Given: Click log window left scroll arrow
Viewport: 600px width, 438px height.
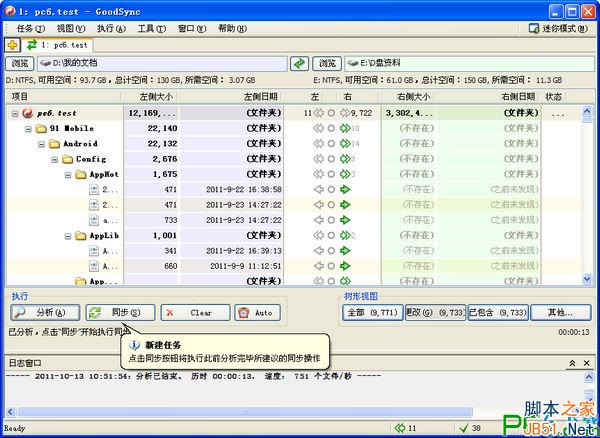Looking at the screenshot, I should pos(10,412).
